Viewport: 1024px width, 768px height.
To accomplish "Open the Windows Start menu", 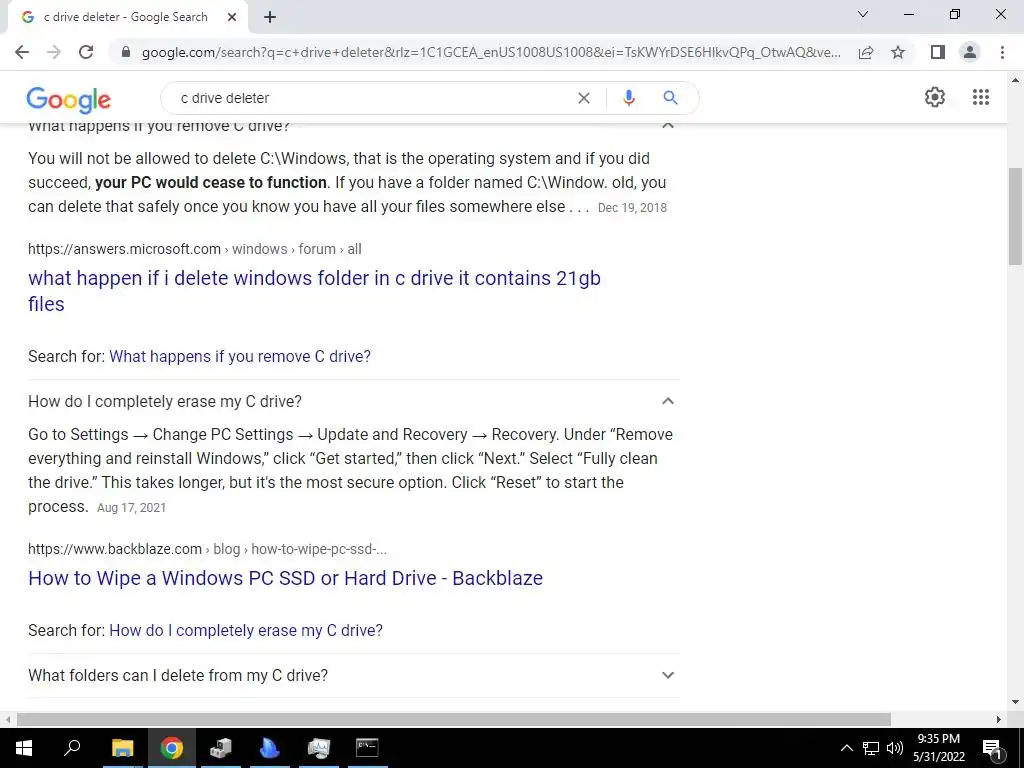I will tap(24, 748).
